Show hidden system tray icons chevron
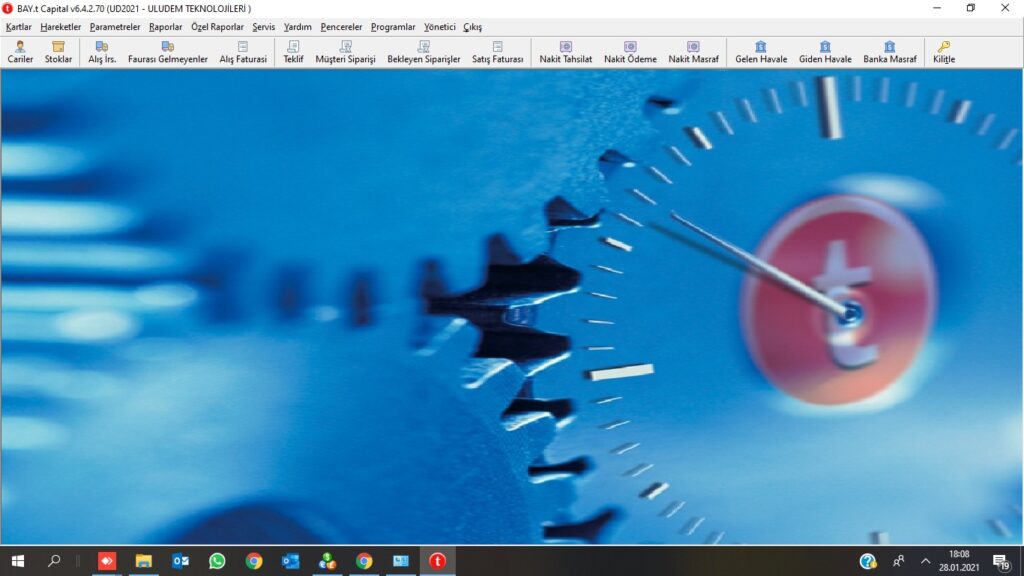The width and height of the screenshot is (1024, 576). click(x=925, y=561)
